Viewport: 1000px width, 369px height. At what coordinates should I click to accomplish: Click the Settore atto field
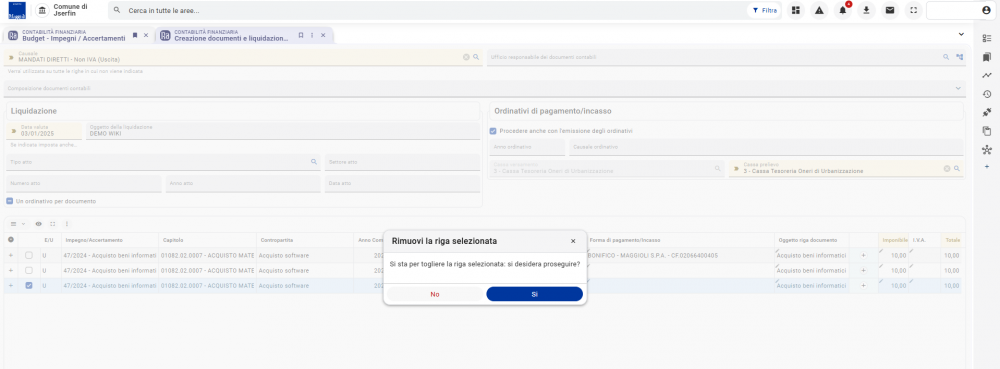[x=402, y=162]
